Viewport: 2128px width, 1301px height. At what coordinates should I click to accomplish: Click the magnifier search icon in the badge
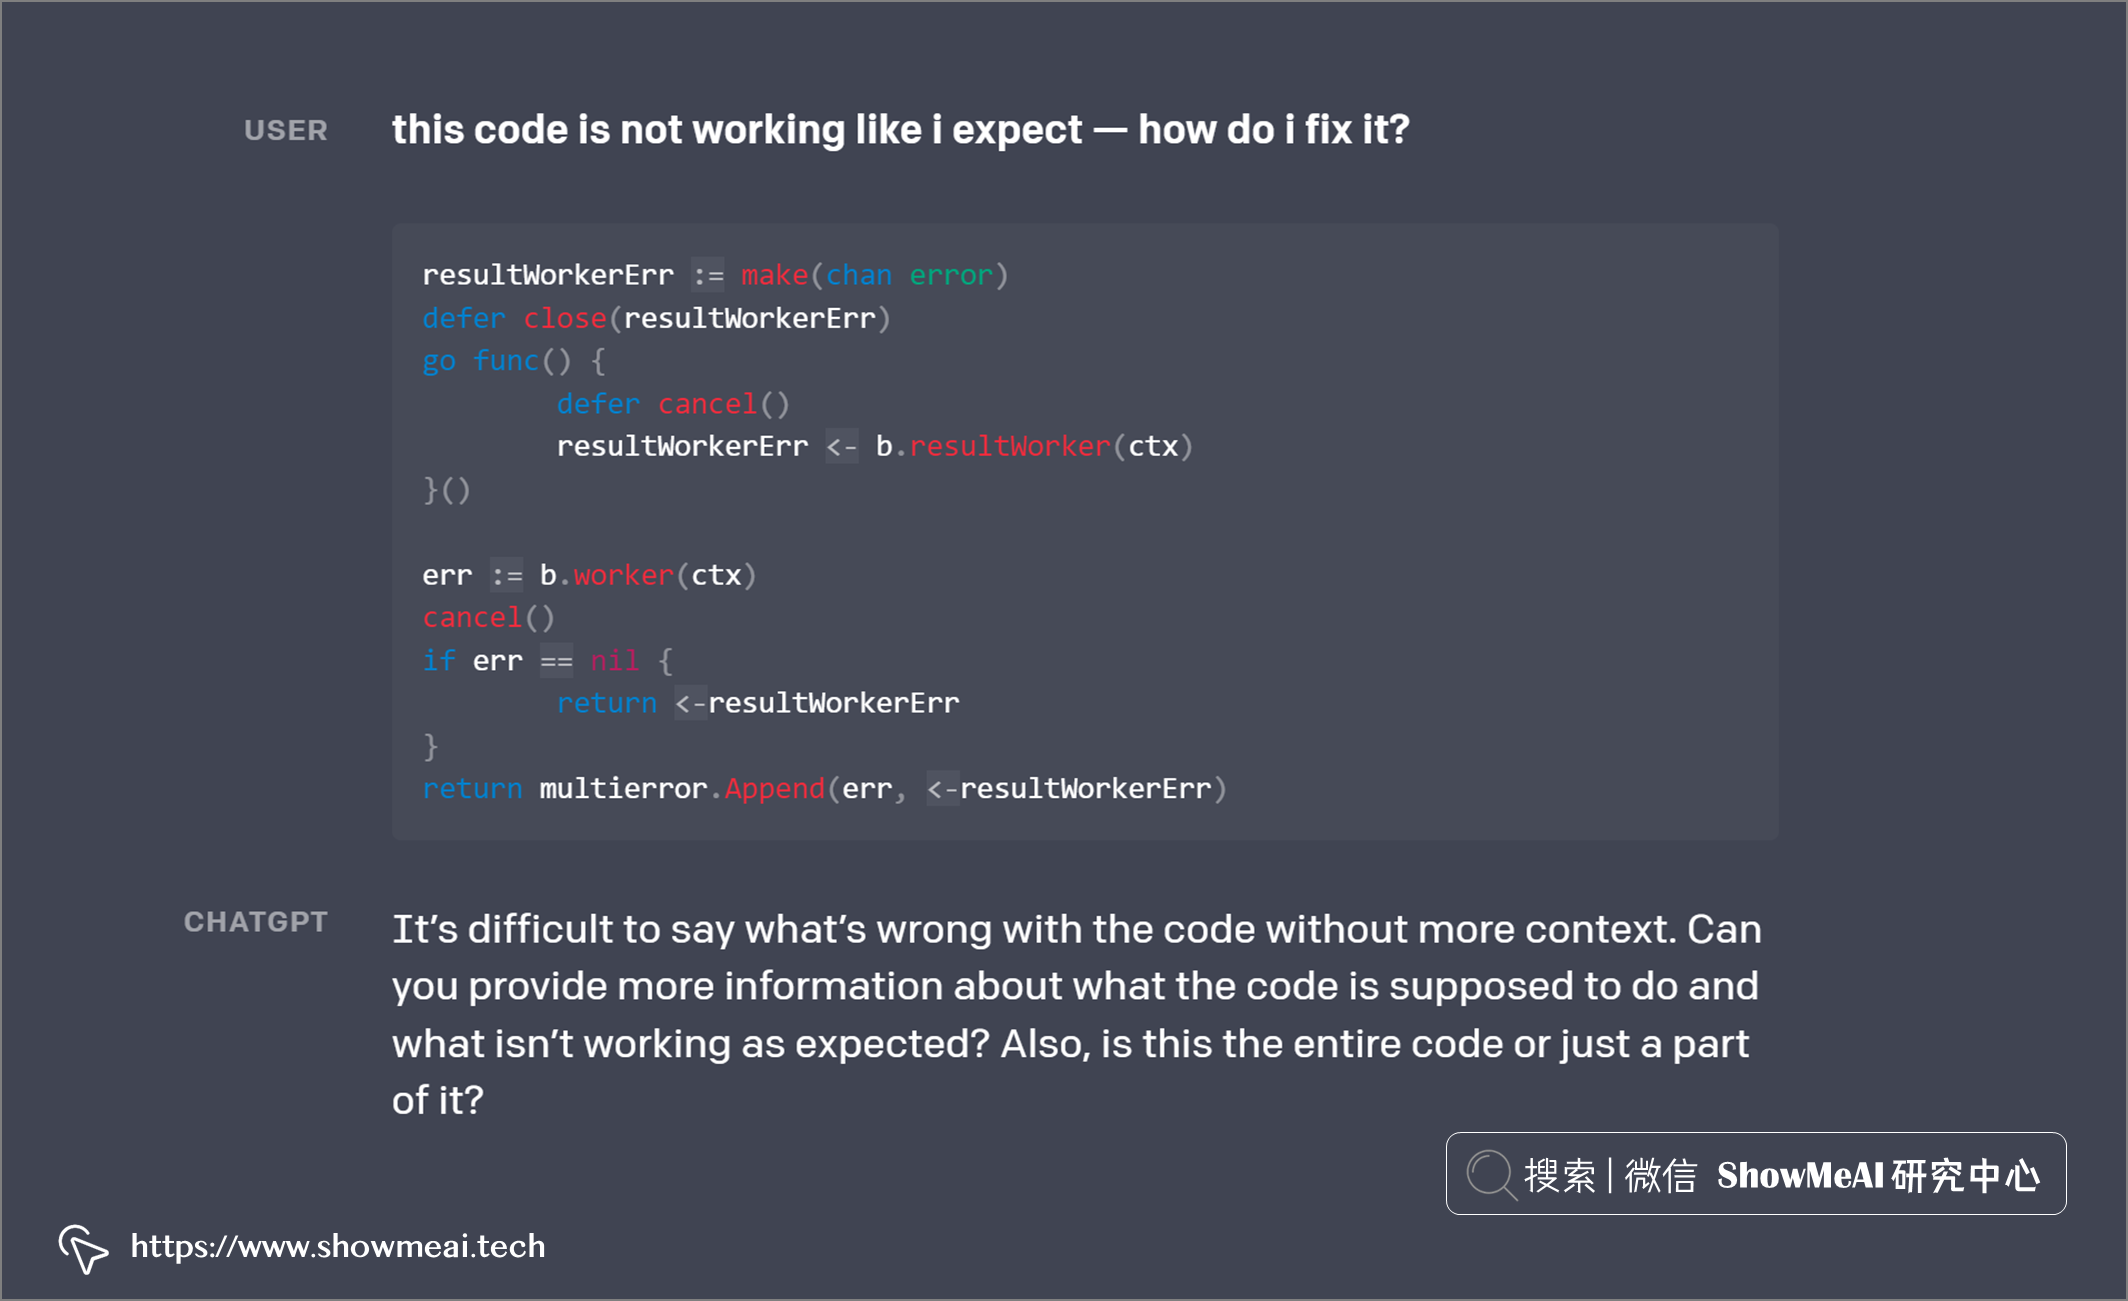1490,1174
